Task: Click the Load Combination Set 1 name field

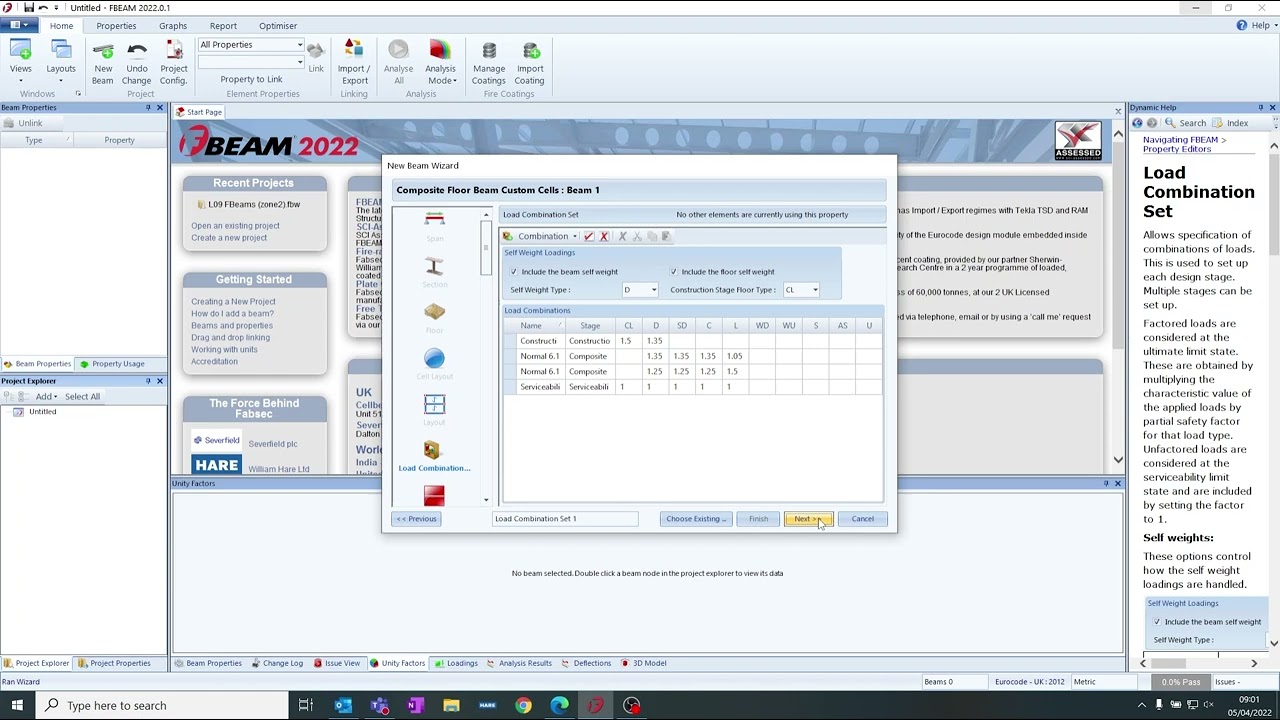Action: coord(565,519)
